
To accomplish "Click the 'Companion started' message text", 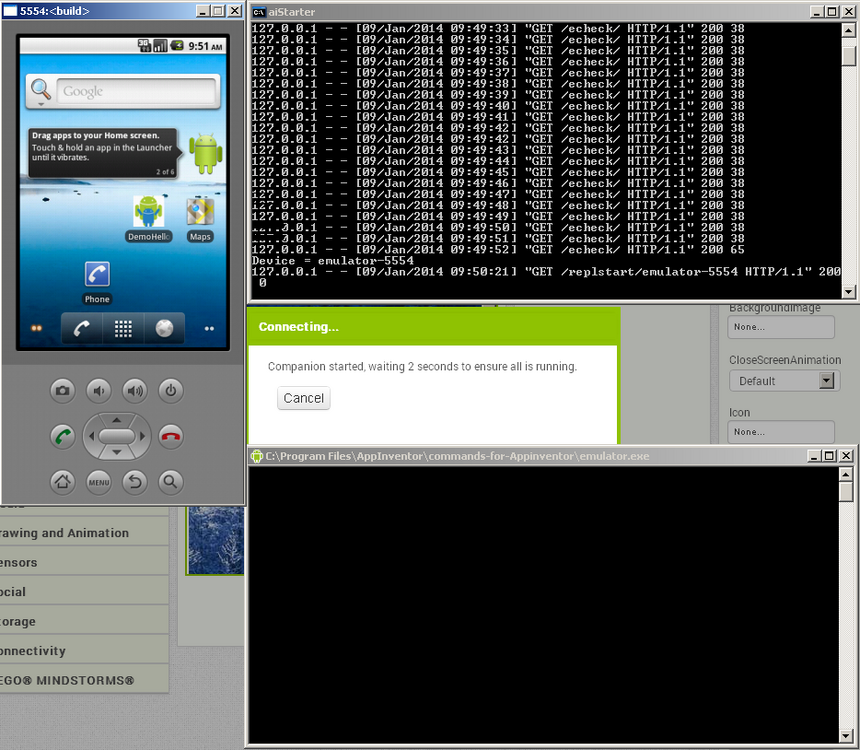I will pos(422,366).
